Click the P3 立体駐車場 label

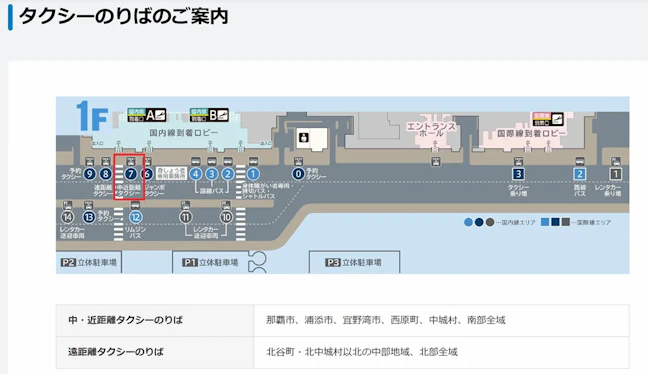point(353,262)
